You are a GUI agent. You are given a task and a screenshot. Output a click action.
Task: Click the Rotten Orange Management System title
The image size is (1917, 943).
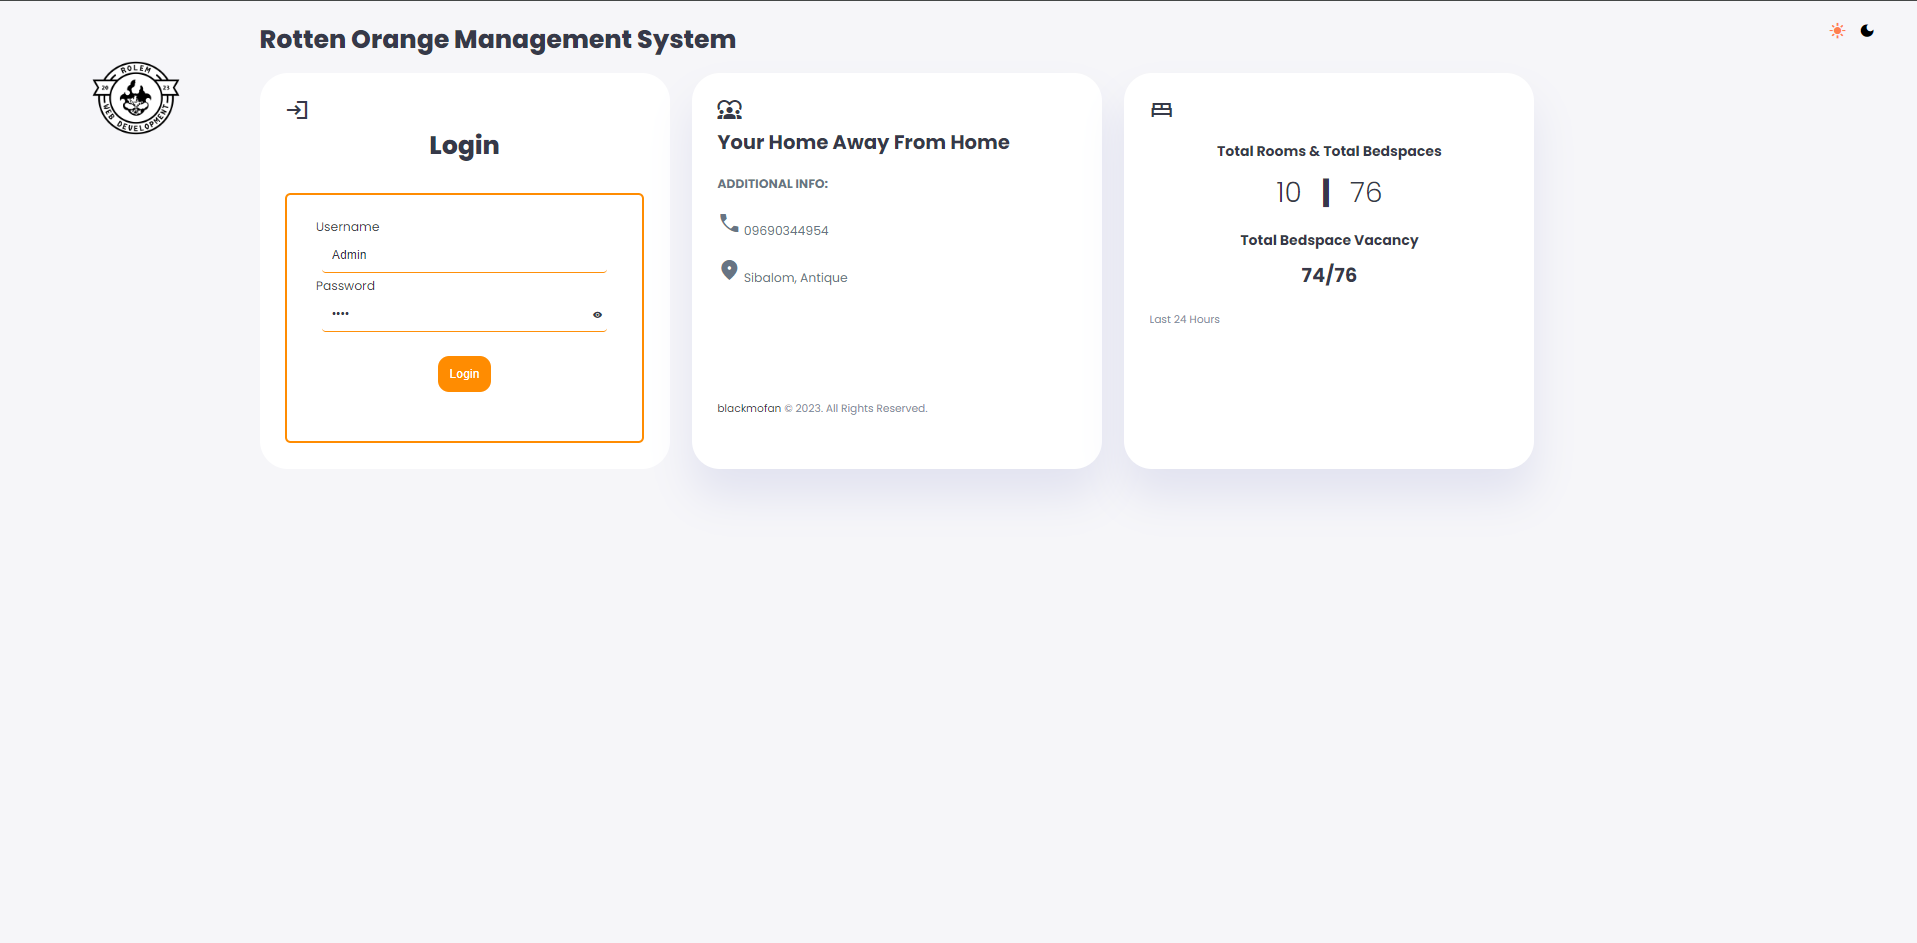497,40
